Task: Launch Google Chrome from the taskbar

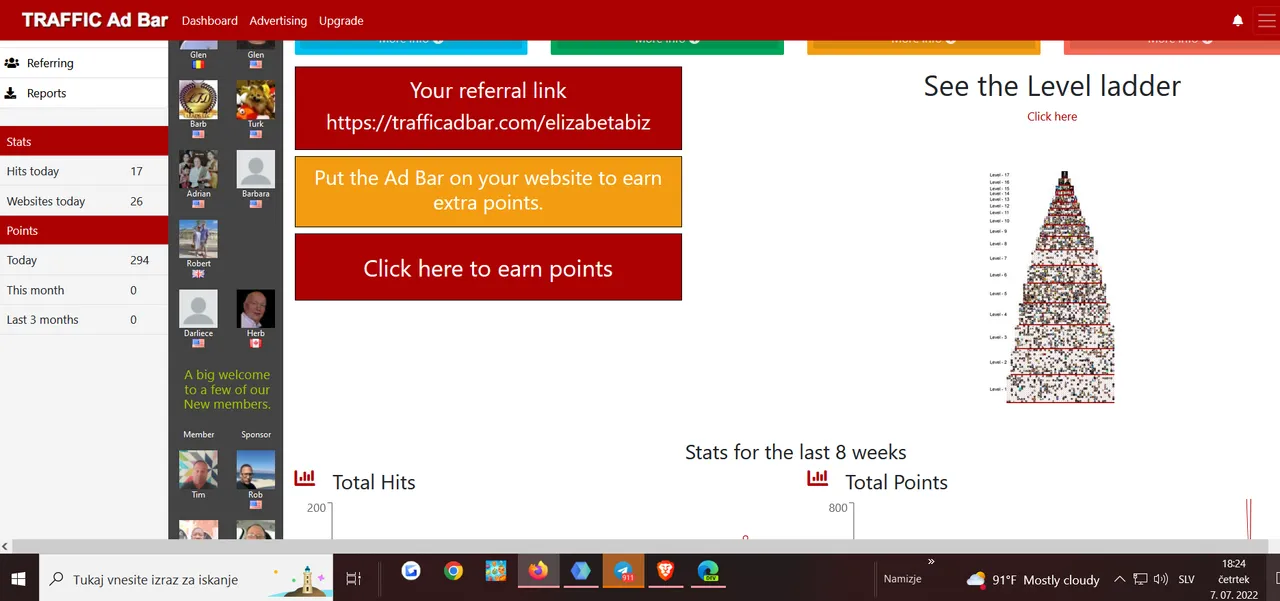Action: click(454, 571)
